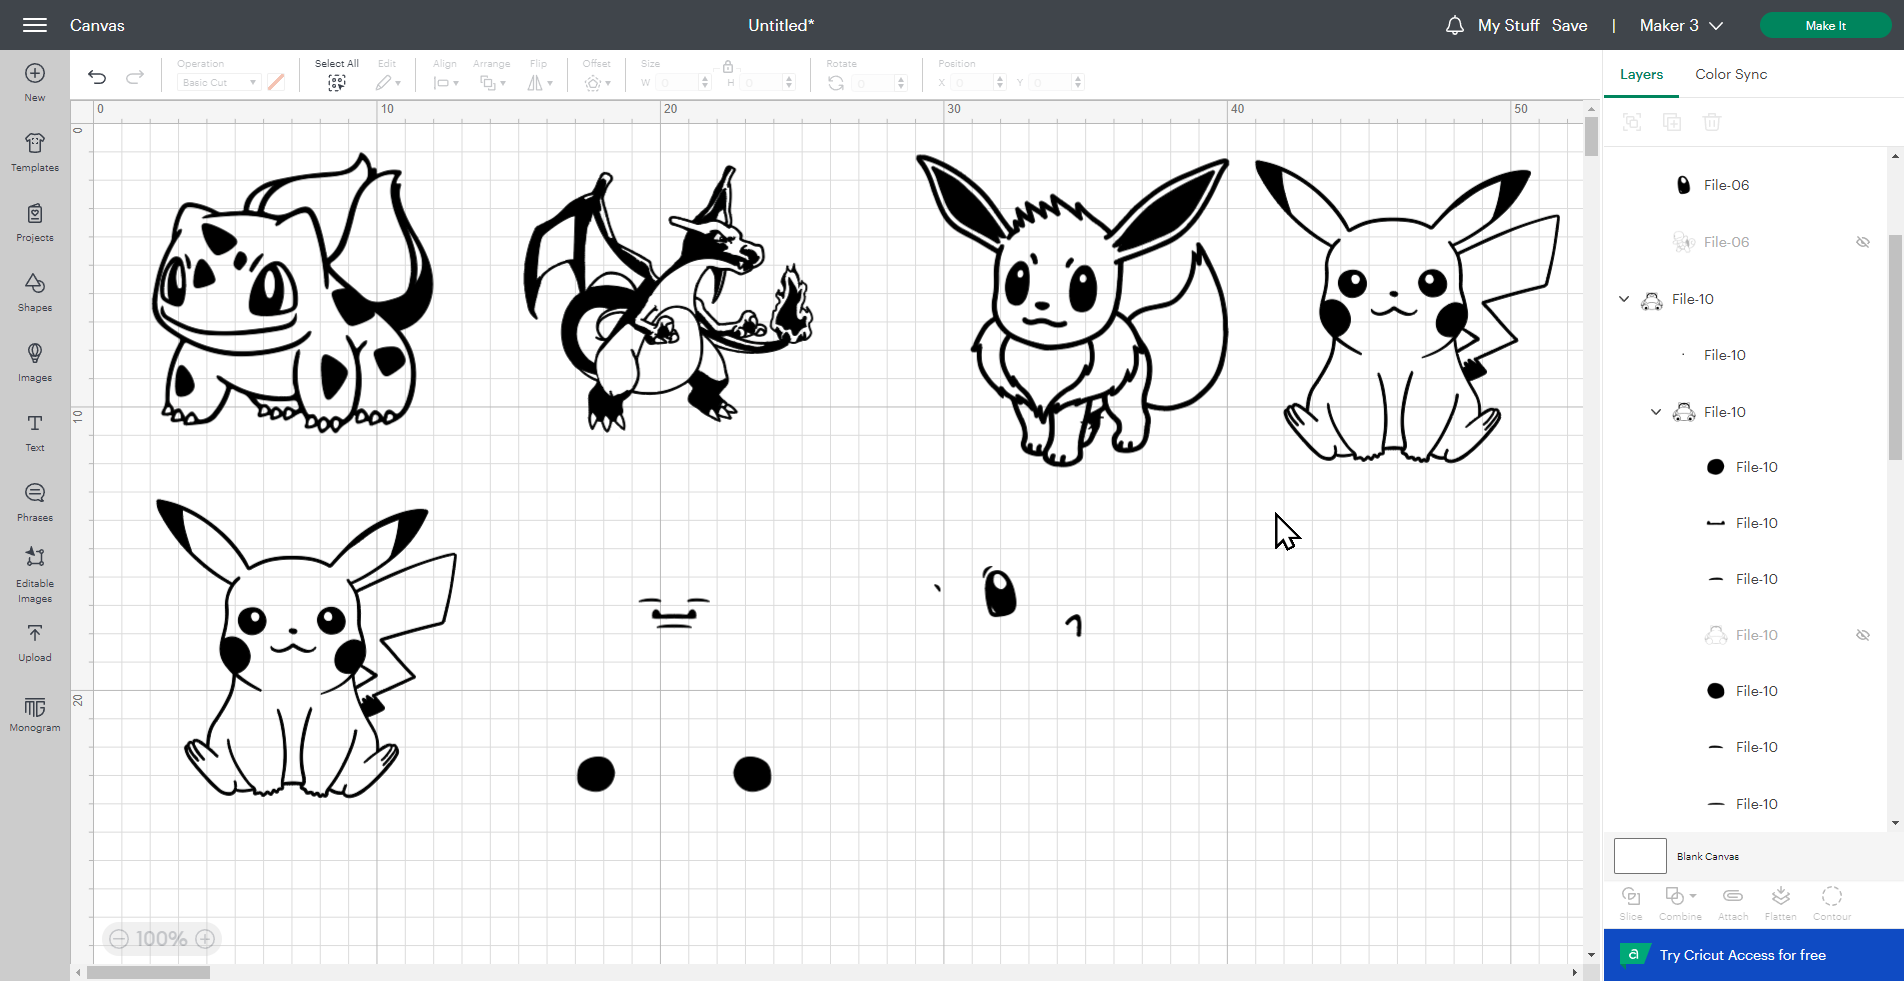This screenshot has width=1904, height=981.
Task: Open the Upload panel
Action: [35, 642]
